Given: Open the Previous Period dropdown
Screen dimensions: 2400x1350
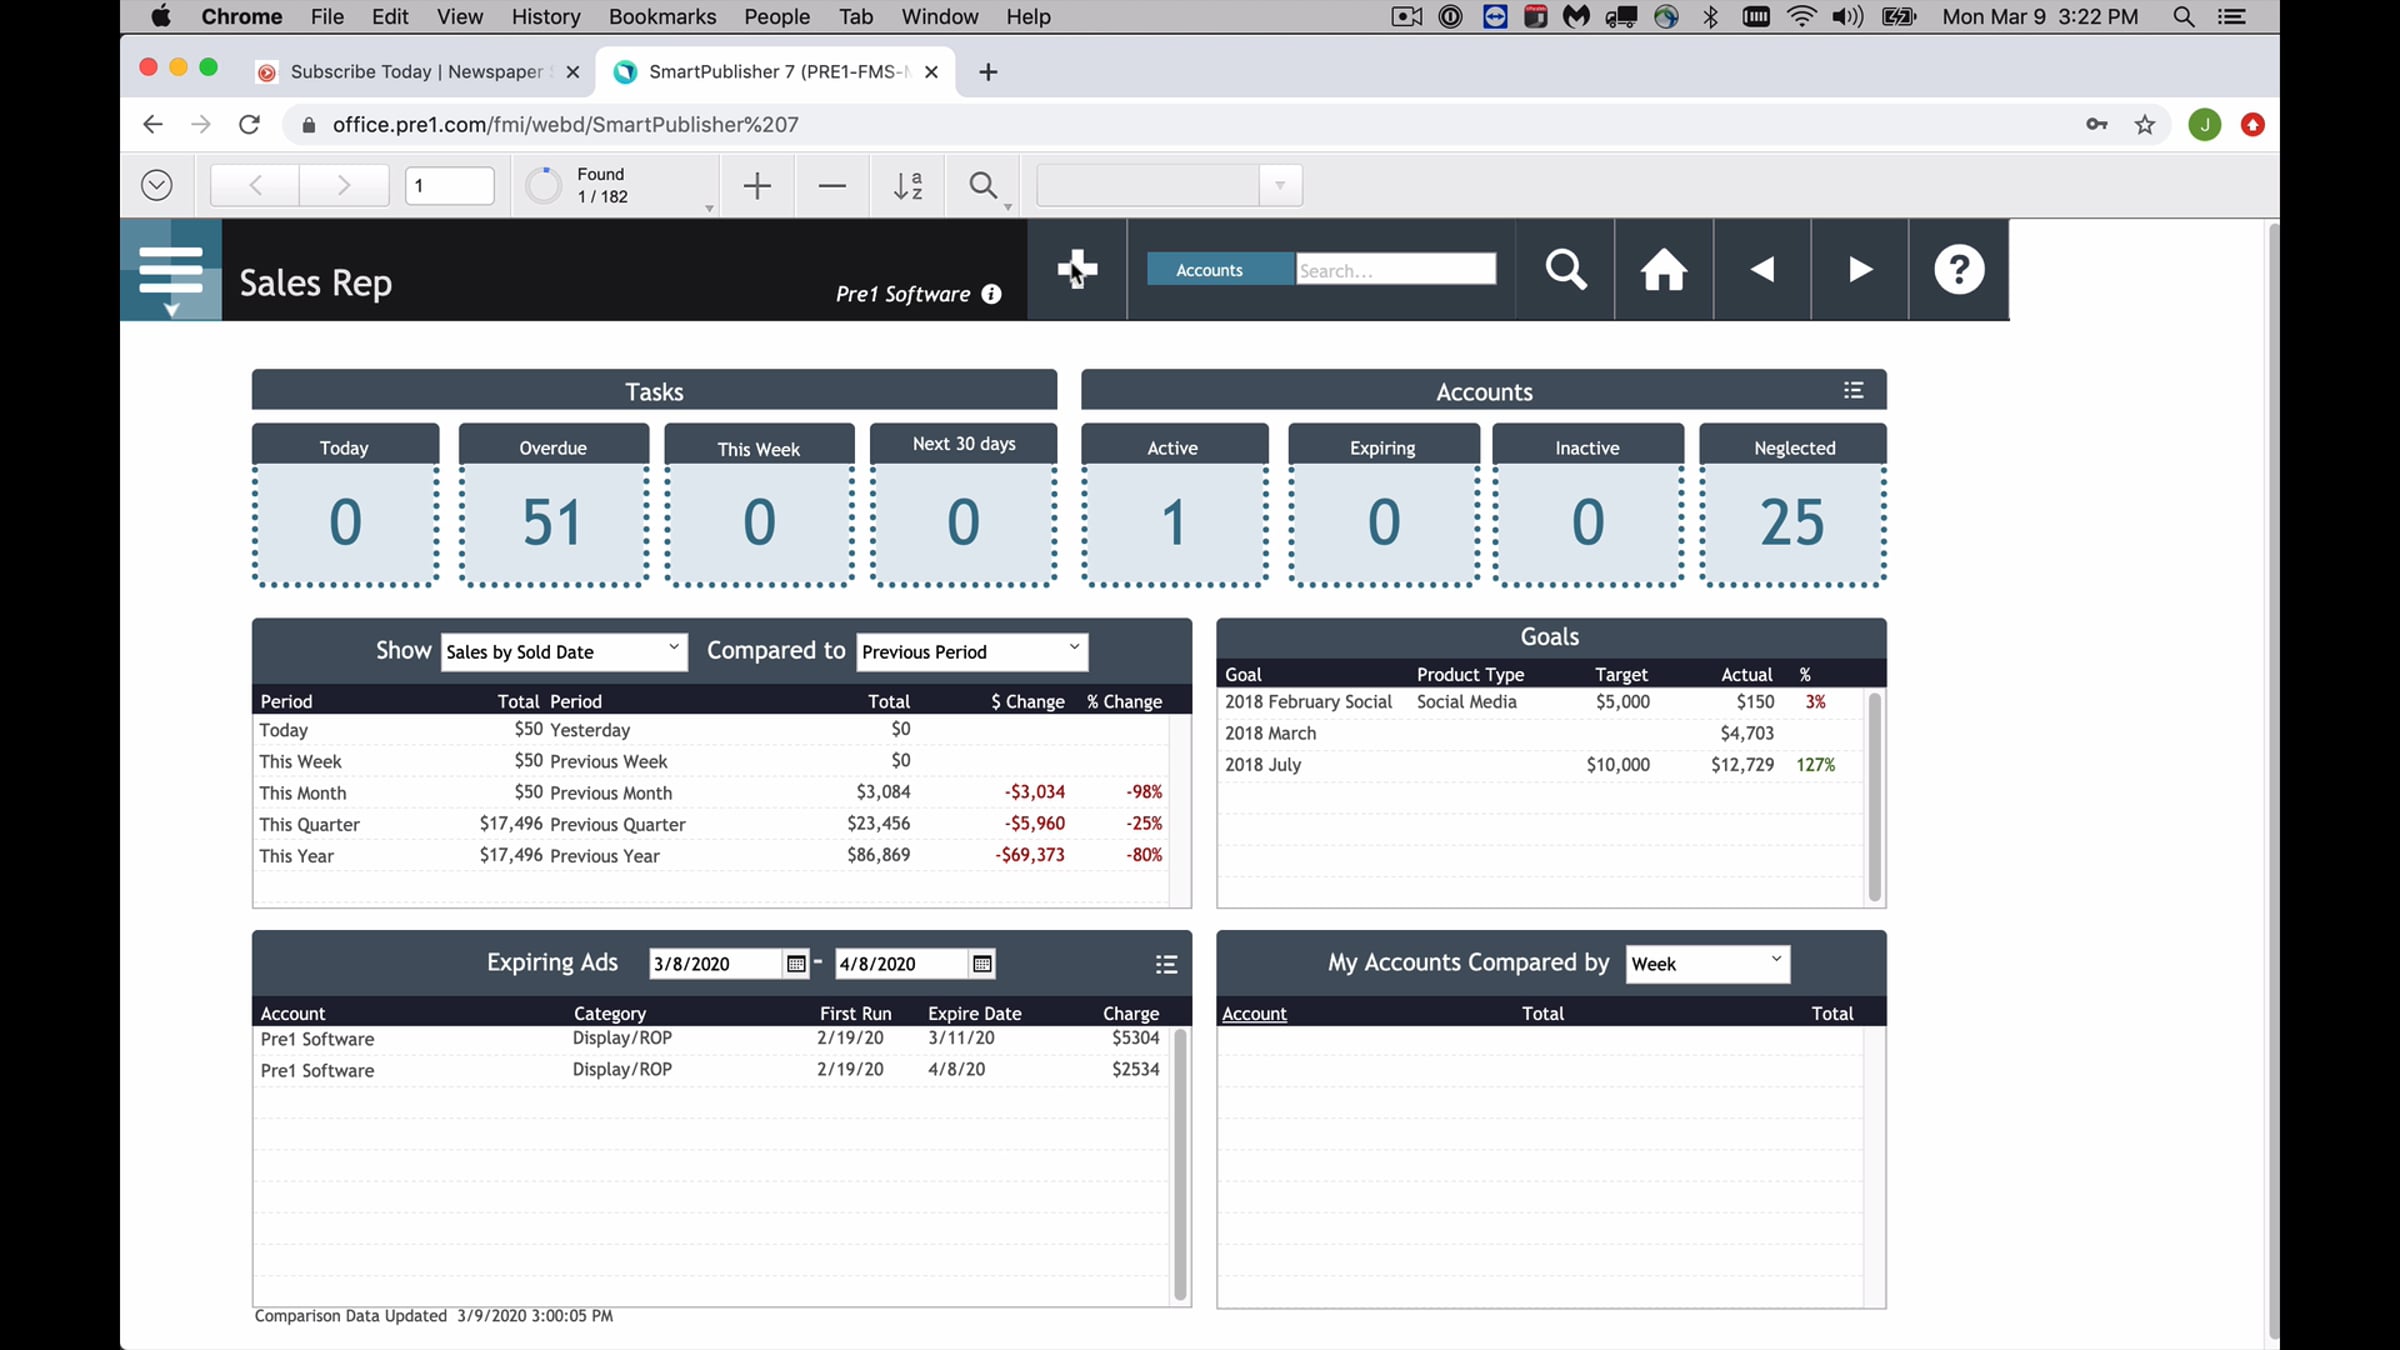Looking at the screenshot, I should coord(972,652).
